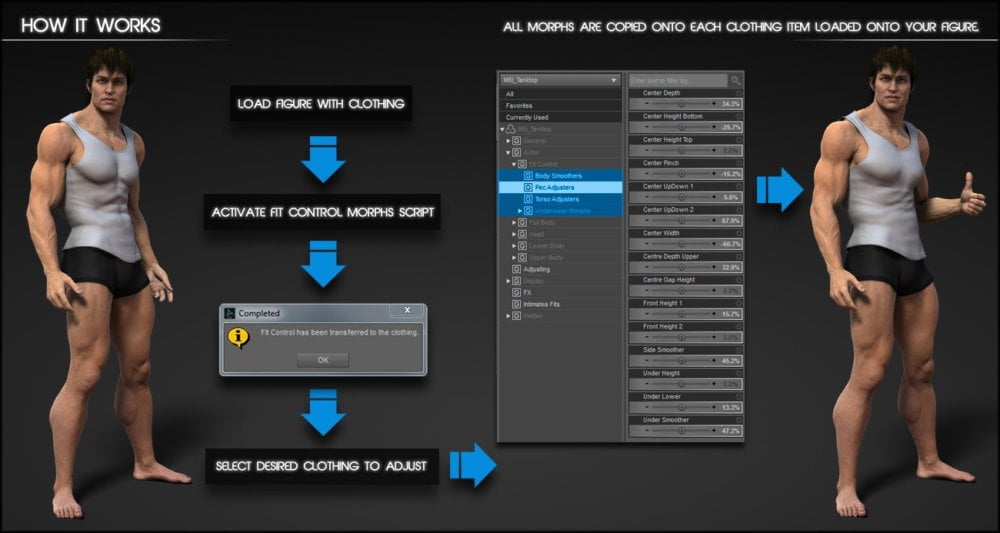Select the Intimates Fits tree entry
This screenshot has width=1000, height=533.
541,304
